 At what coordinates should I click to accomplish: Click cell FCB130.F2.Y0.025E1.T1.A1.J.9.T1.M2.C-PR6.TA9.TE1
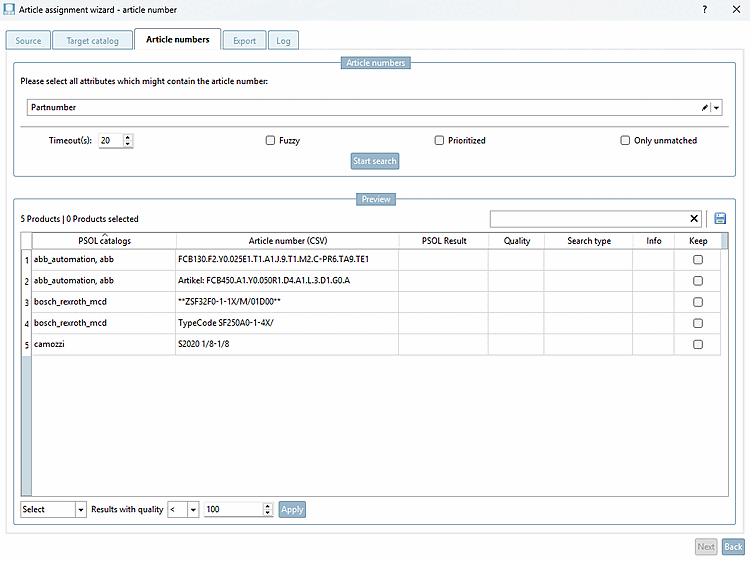(x=287, y=259)
